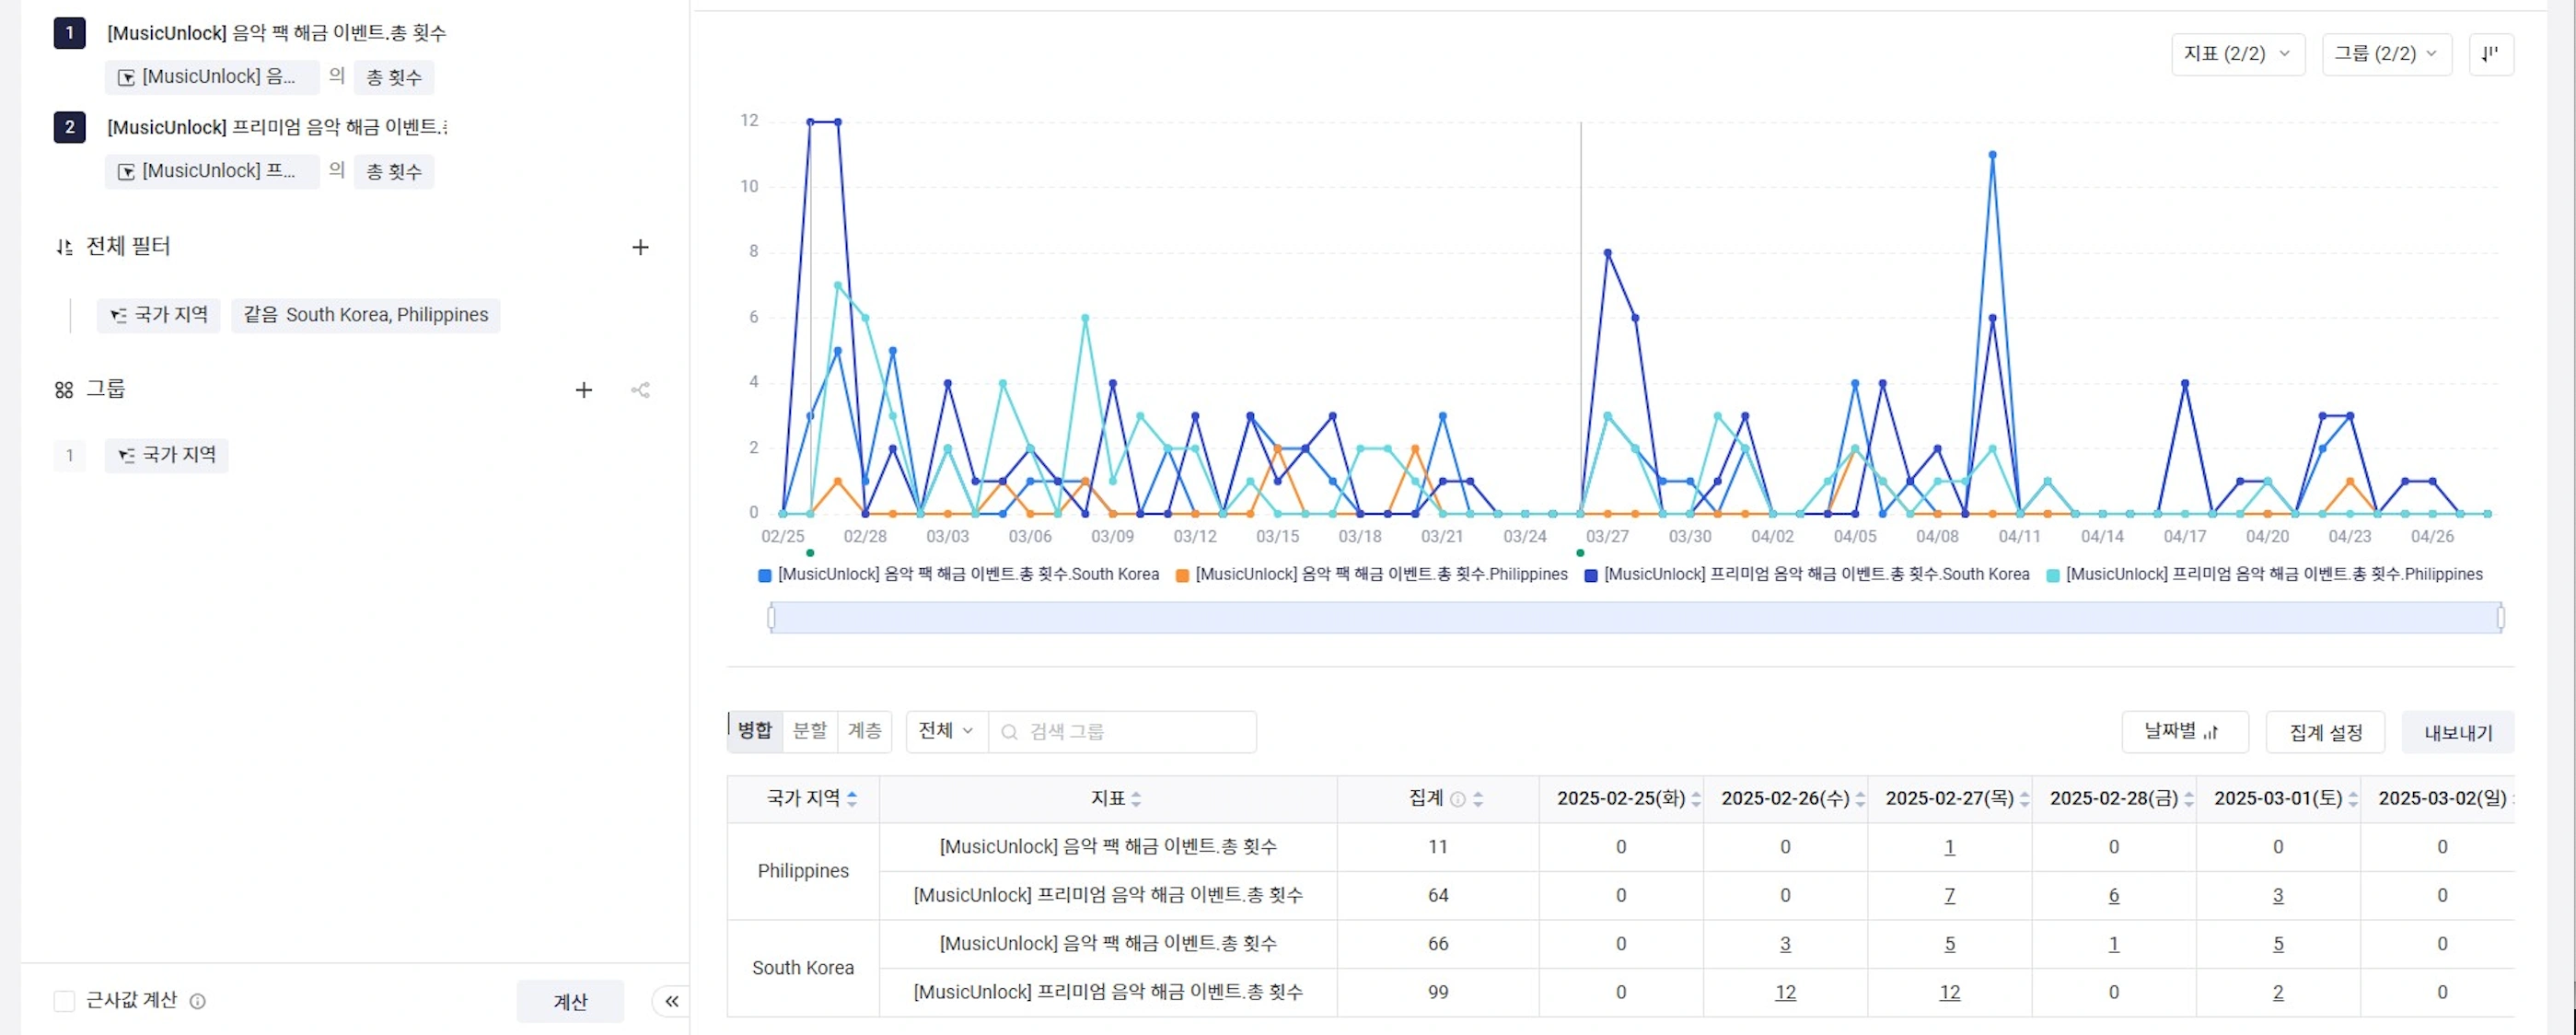Collapse the left panel with double-chevron
The height and width of the screenshot is (1035, 2576).
point(672,1001)
